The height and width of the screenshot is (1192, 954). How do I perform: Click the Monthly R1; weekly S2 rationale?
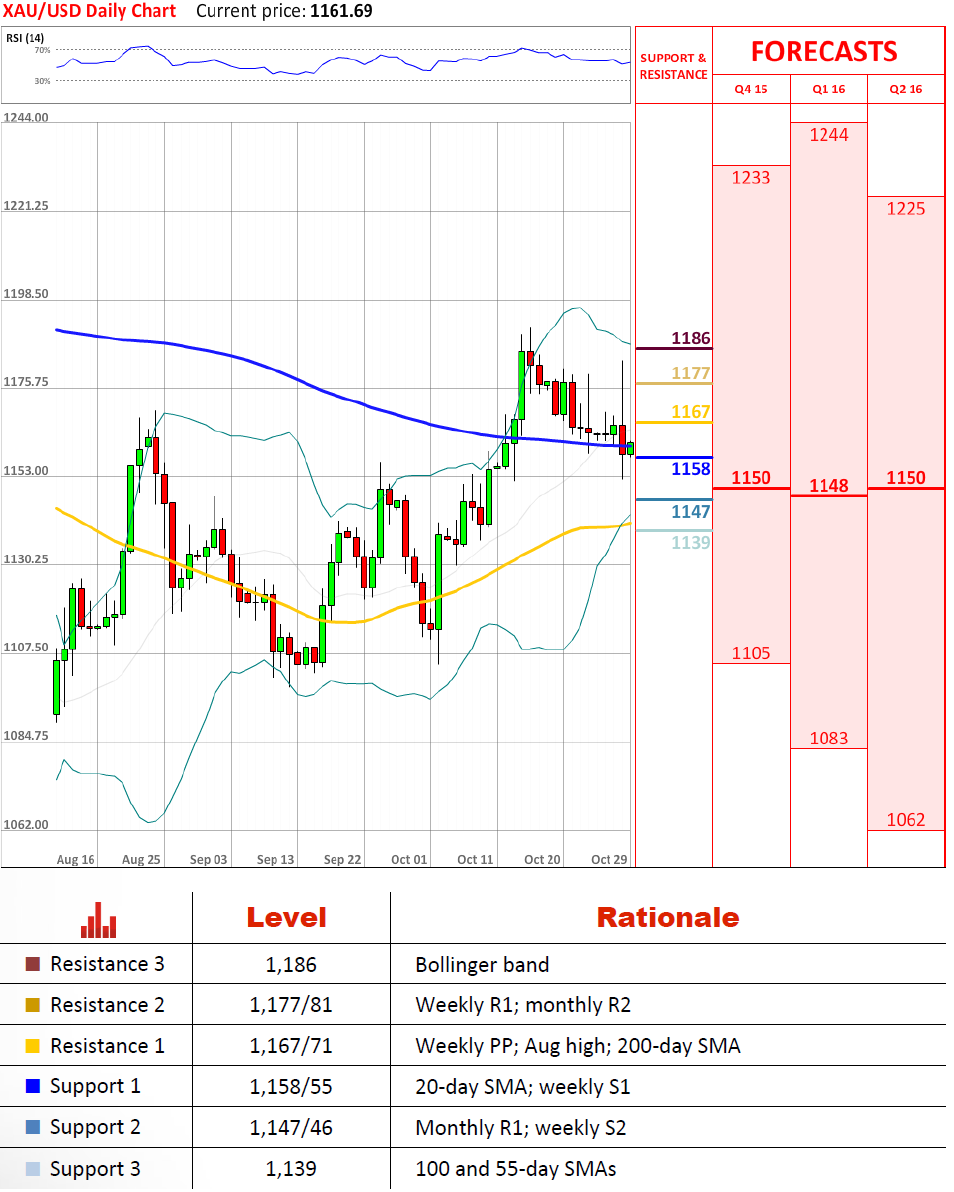coord(521,1128)
